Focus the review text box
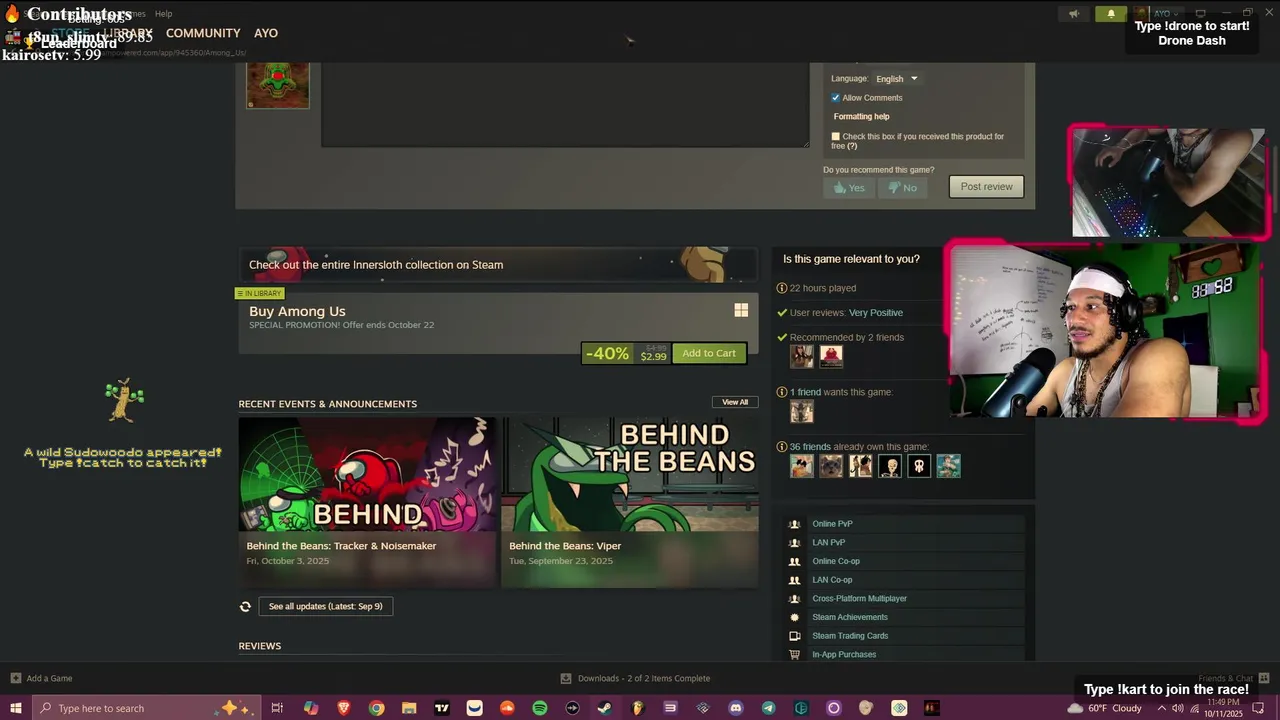This screenshot has width=1280, height=720. (x=565, y=104)
